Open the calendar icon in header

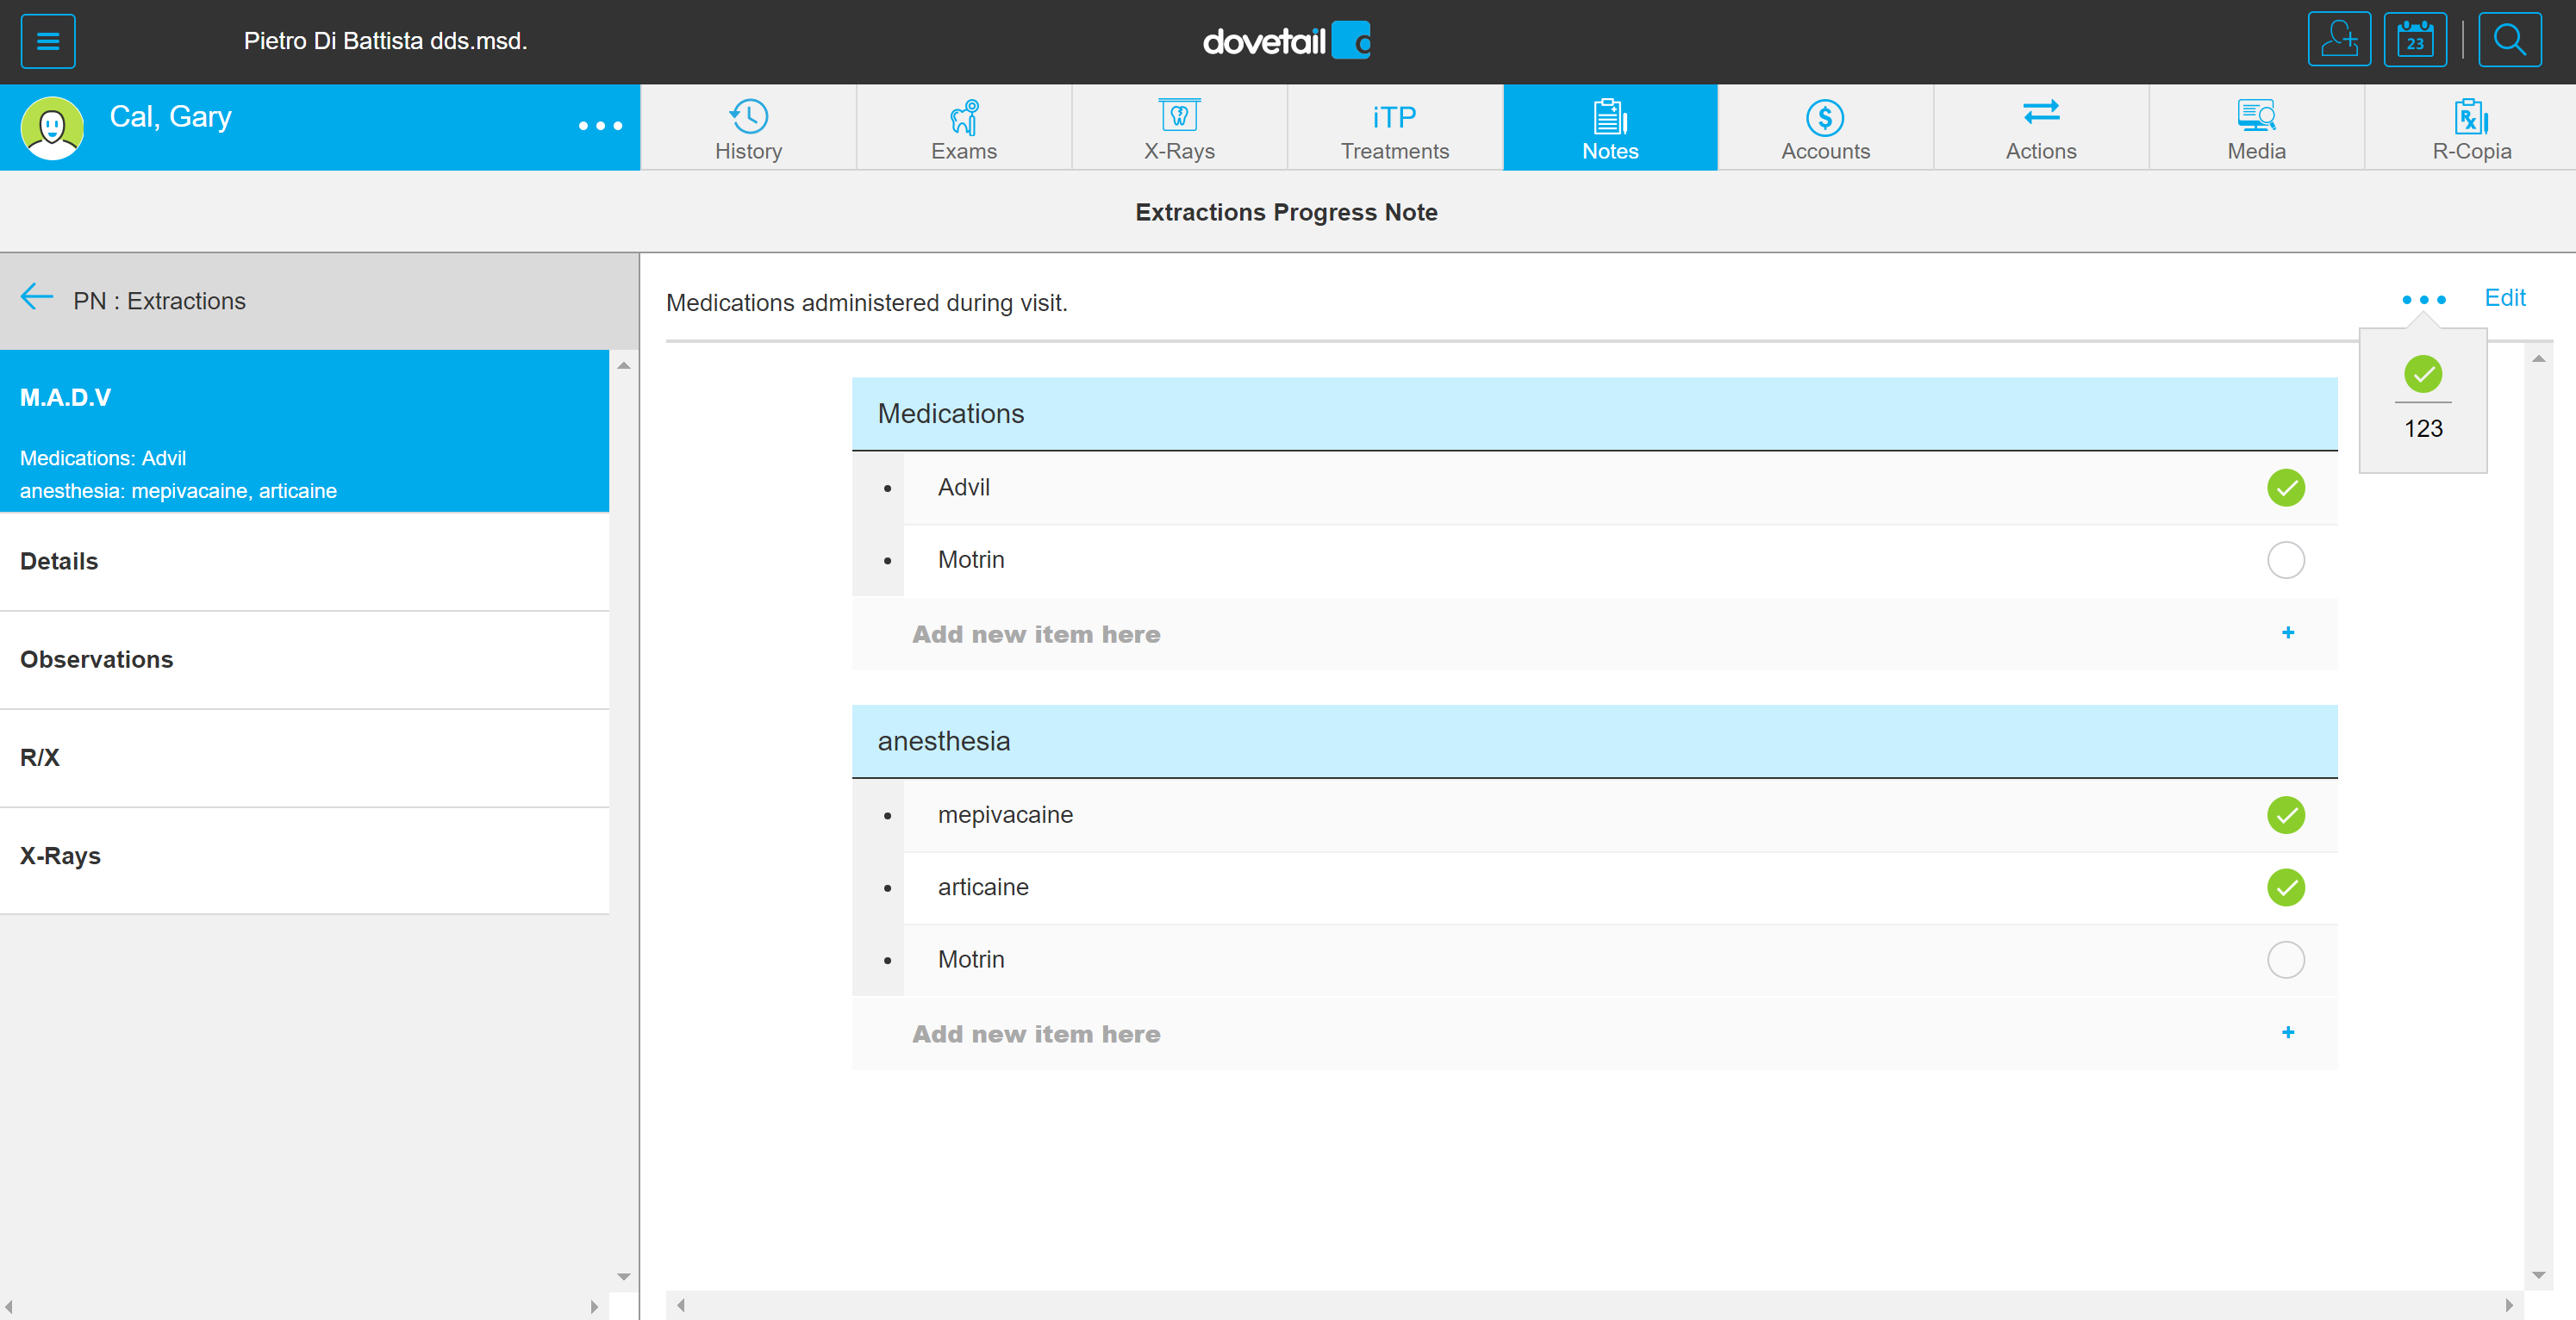click(x=2414, y=40)
